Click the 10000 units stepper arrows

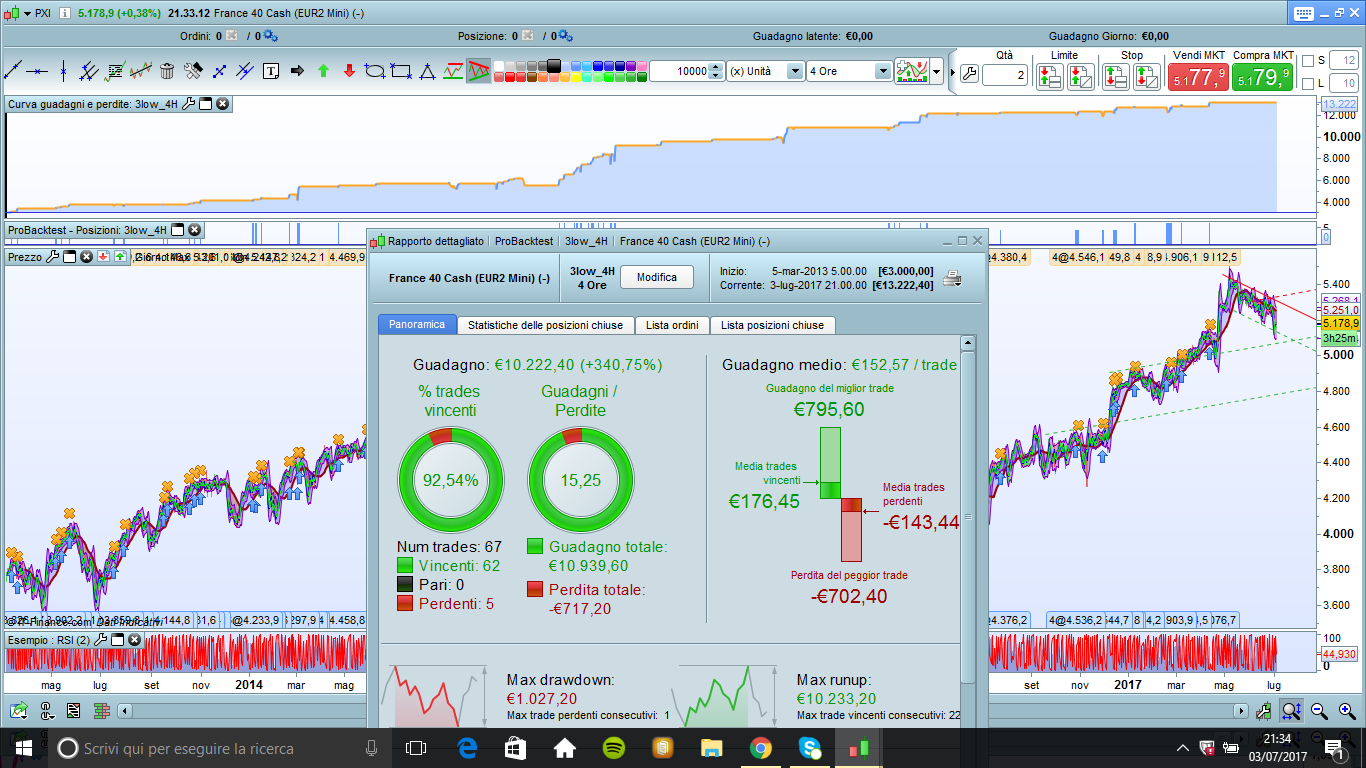coord(715,71)
